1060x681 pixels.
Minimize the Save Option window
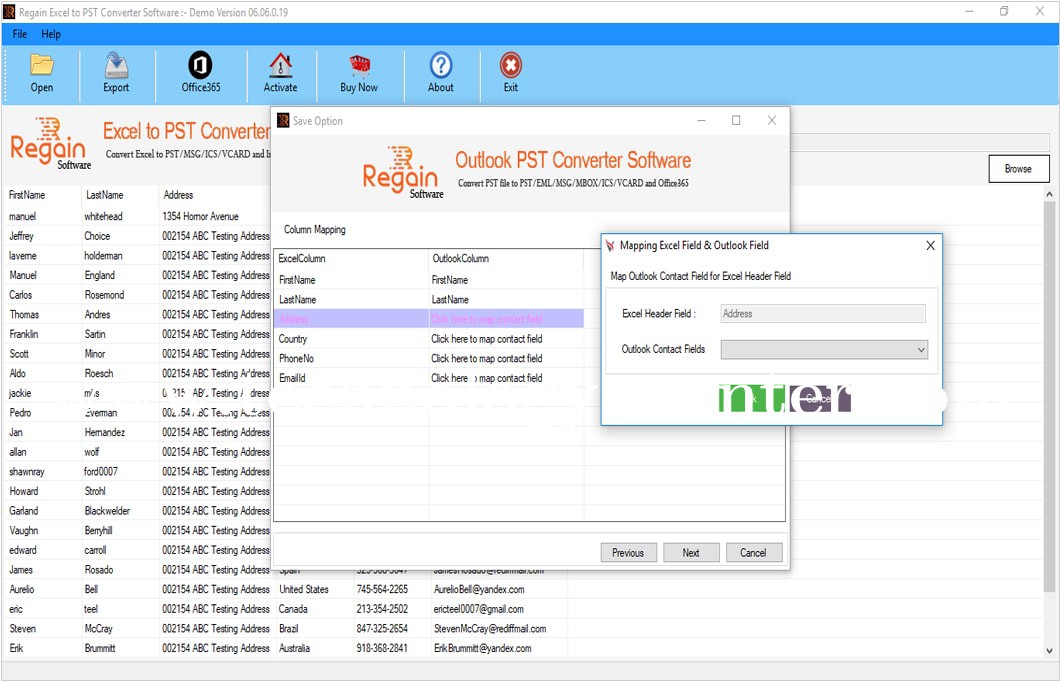[x=702, y=120]
